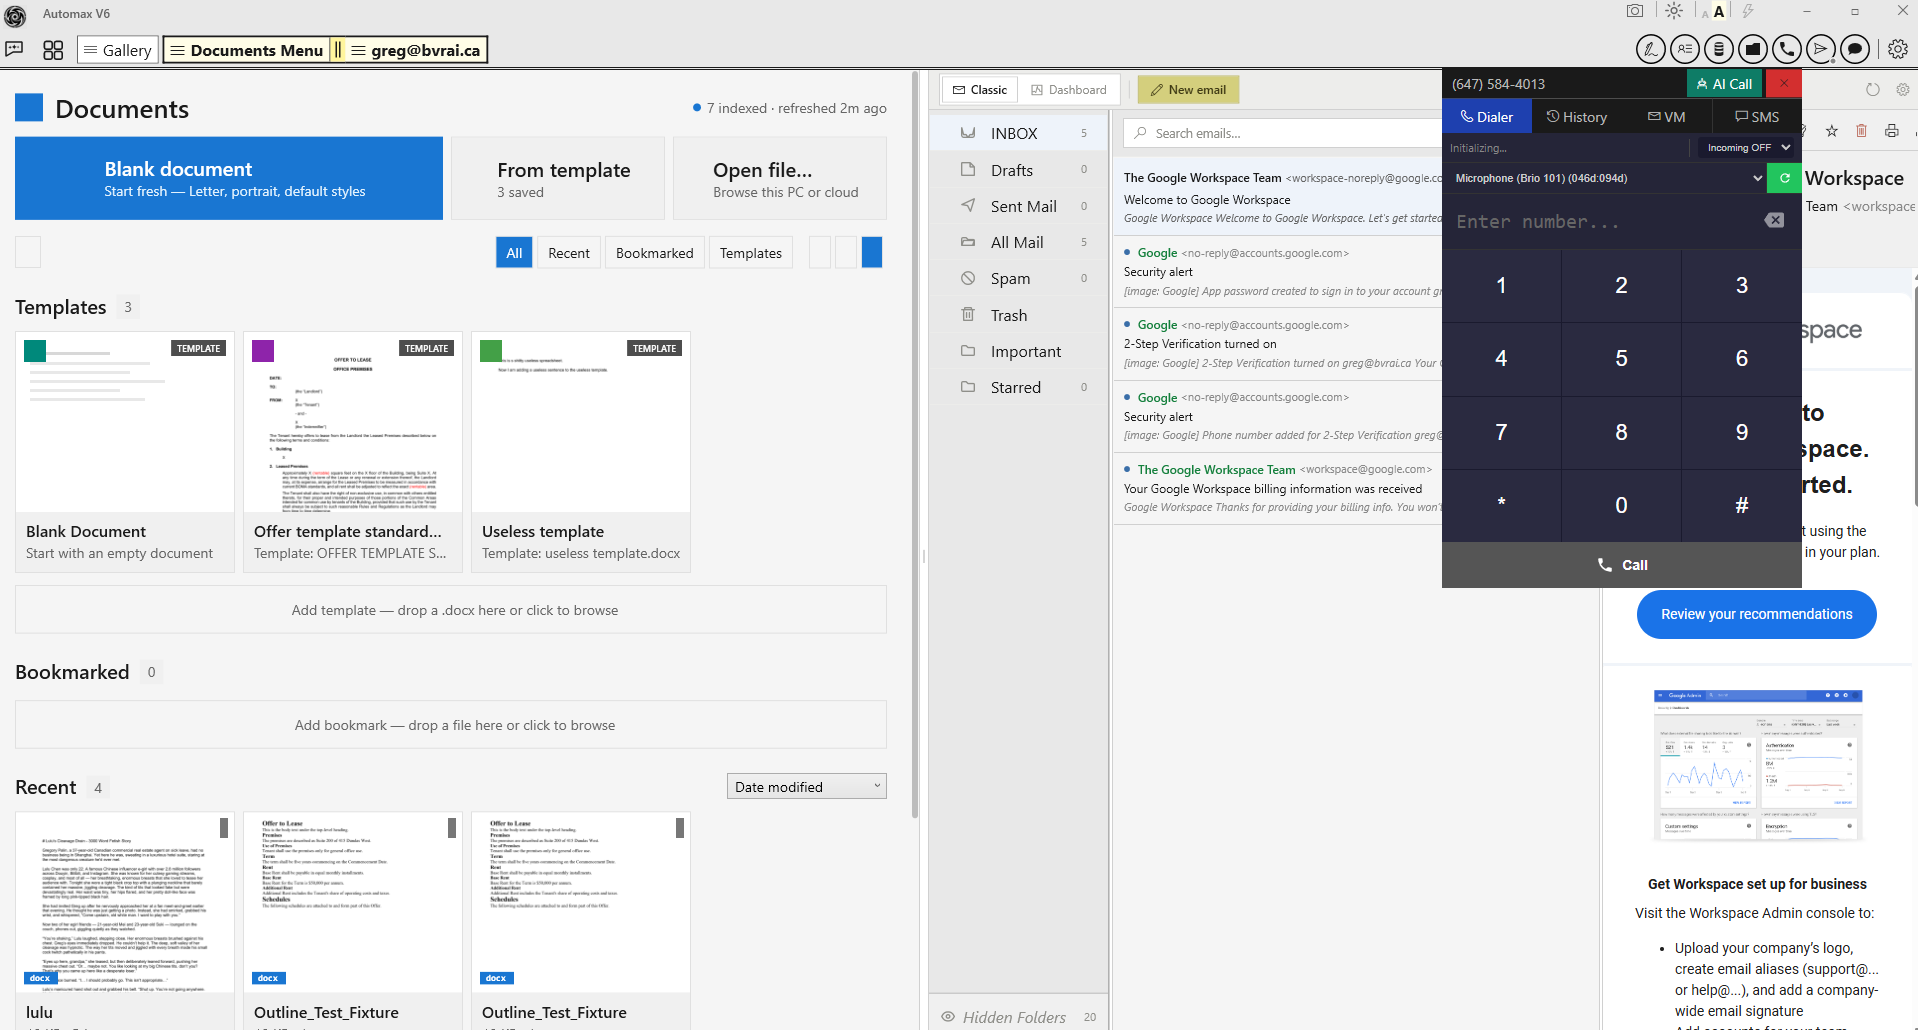This screenshot has width=1918, height=1030.
Task: Open the chat bubble icon
Action: [1855, 49]
